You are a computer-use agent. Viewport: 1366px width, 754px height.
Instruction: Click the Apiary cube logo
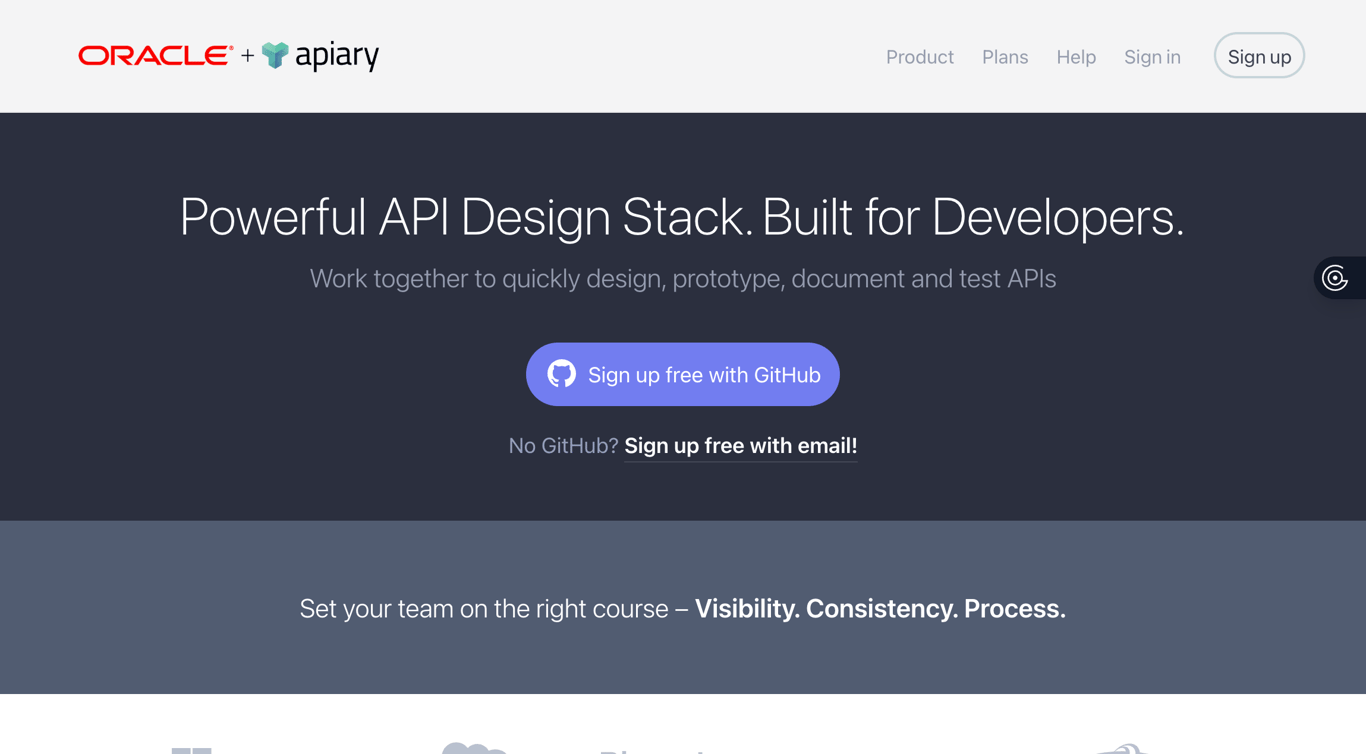[x=275, y=56]
